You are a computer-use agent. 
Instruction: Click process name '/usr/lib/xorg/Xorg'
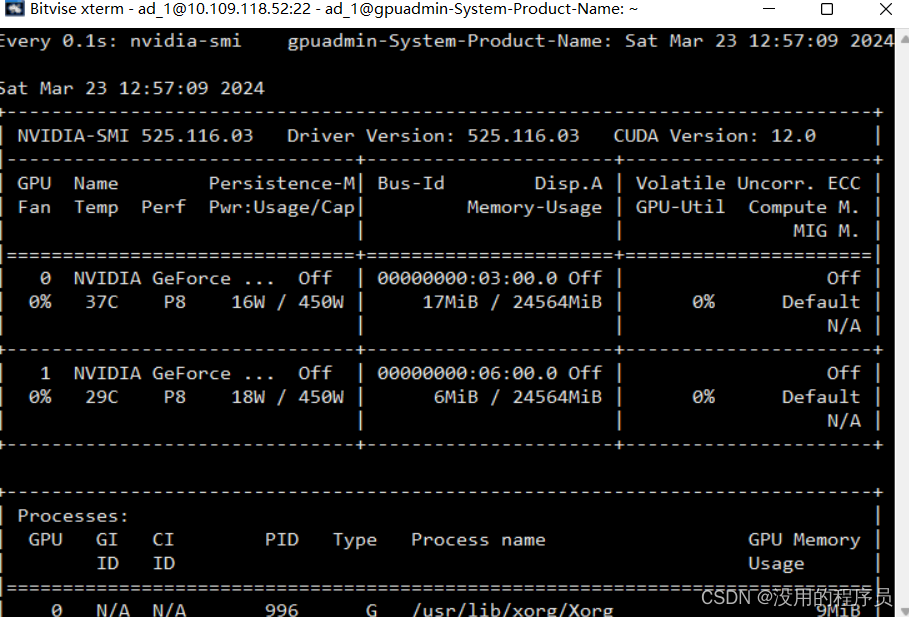tap(512, 610)
